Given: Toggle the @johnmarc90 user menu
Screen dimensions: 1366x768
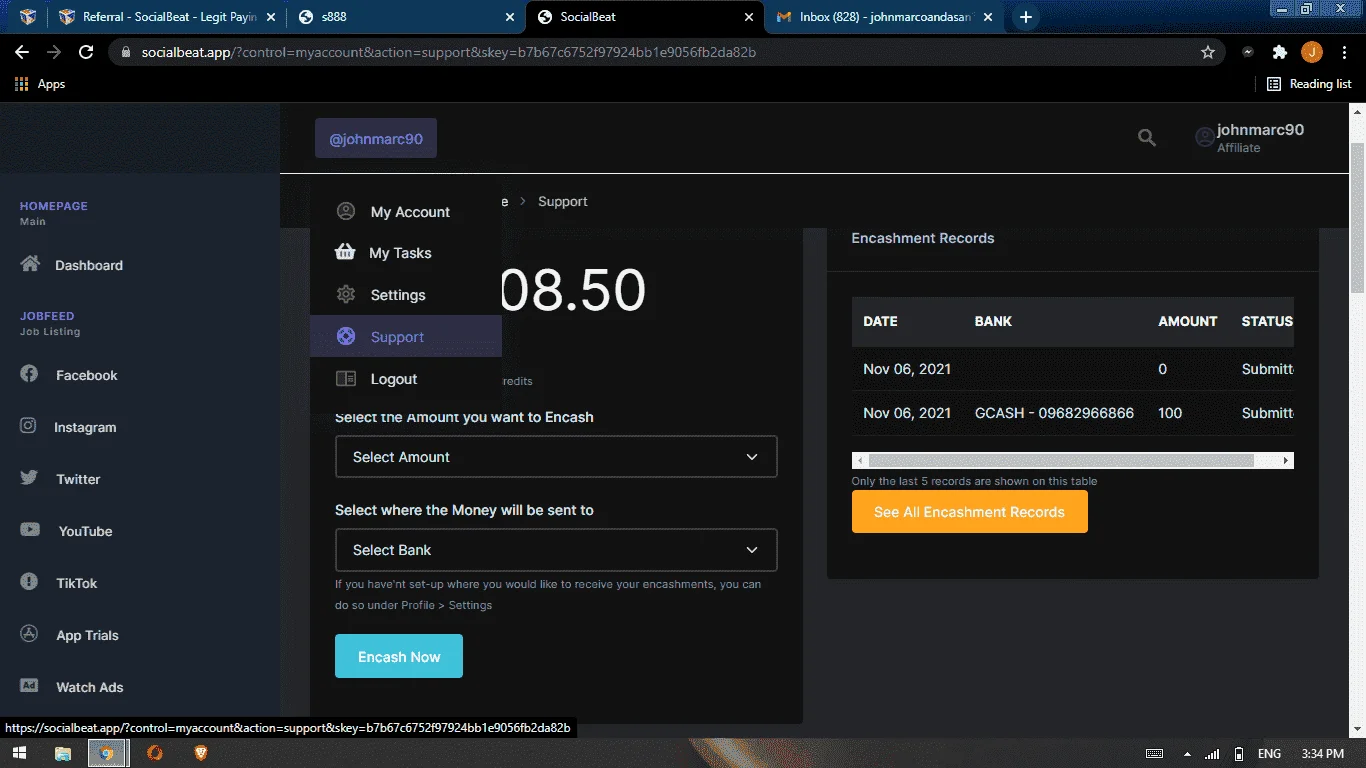Looking at the screenshot, I should coord(376,139).
